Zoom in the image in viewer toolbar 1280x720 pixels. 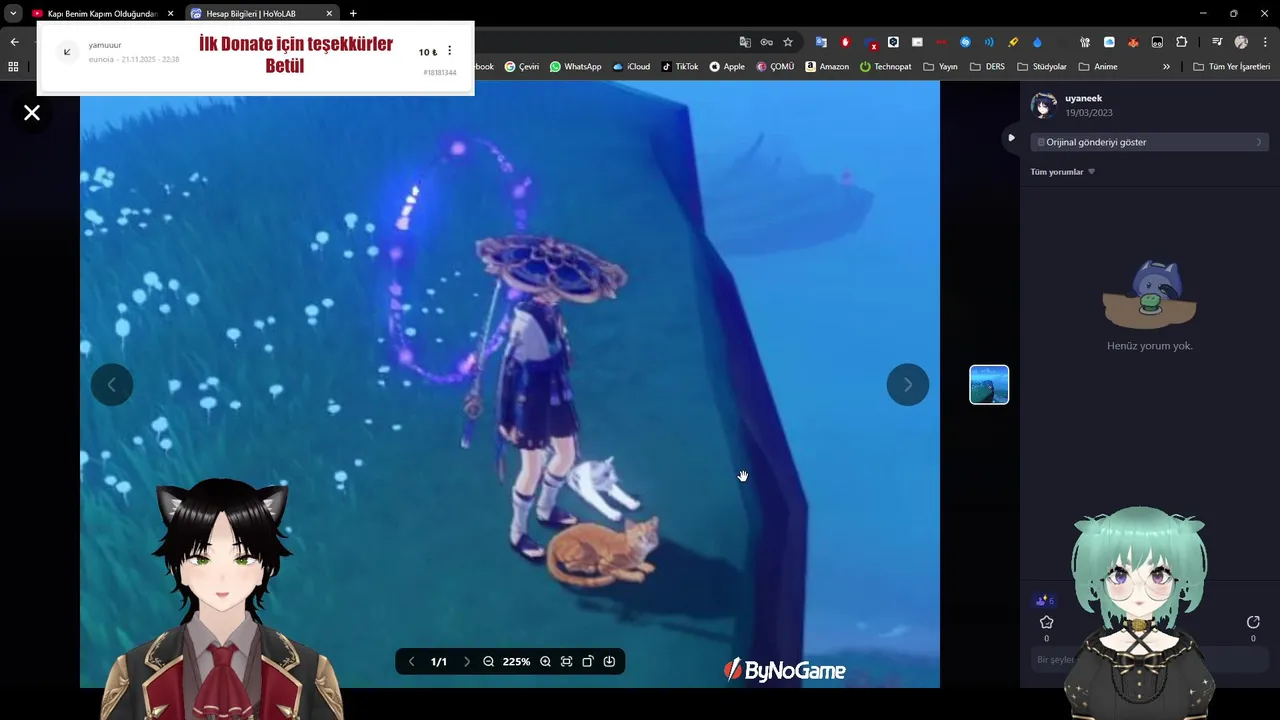pos(545,662)
